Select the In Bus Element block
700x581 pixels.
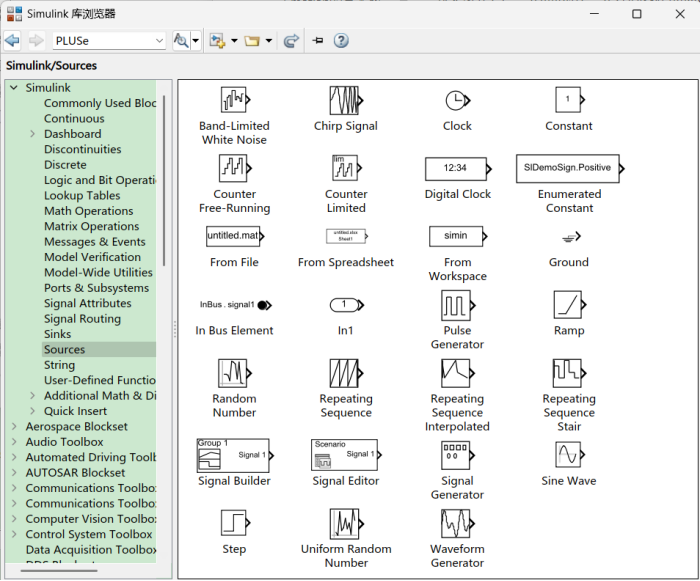tap(235, 305)
